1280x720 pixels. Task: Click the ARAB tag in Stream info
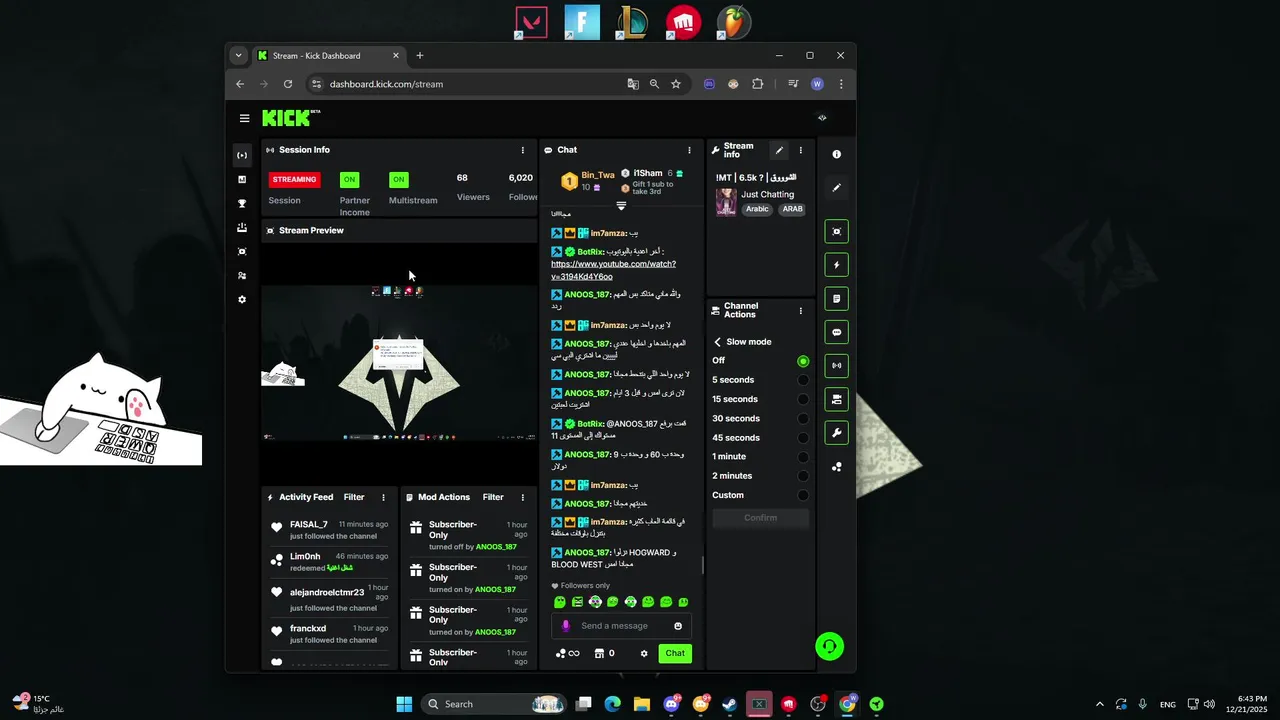792,209
